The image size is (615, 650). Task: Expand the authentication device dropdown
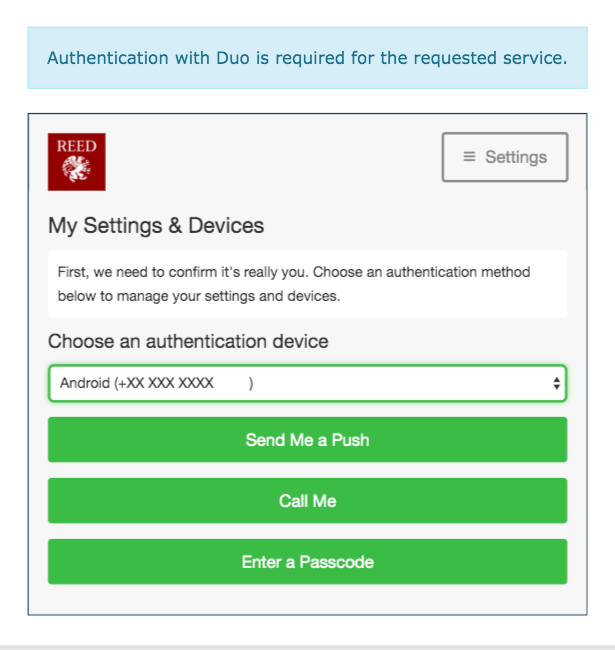(307, 383)
